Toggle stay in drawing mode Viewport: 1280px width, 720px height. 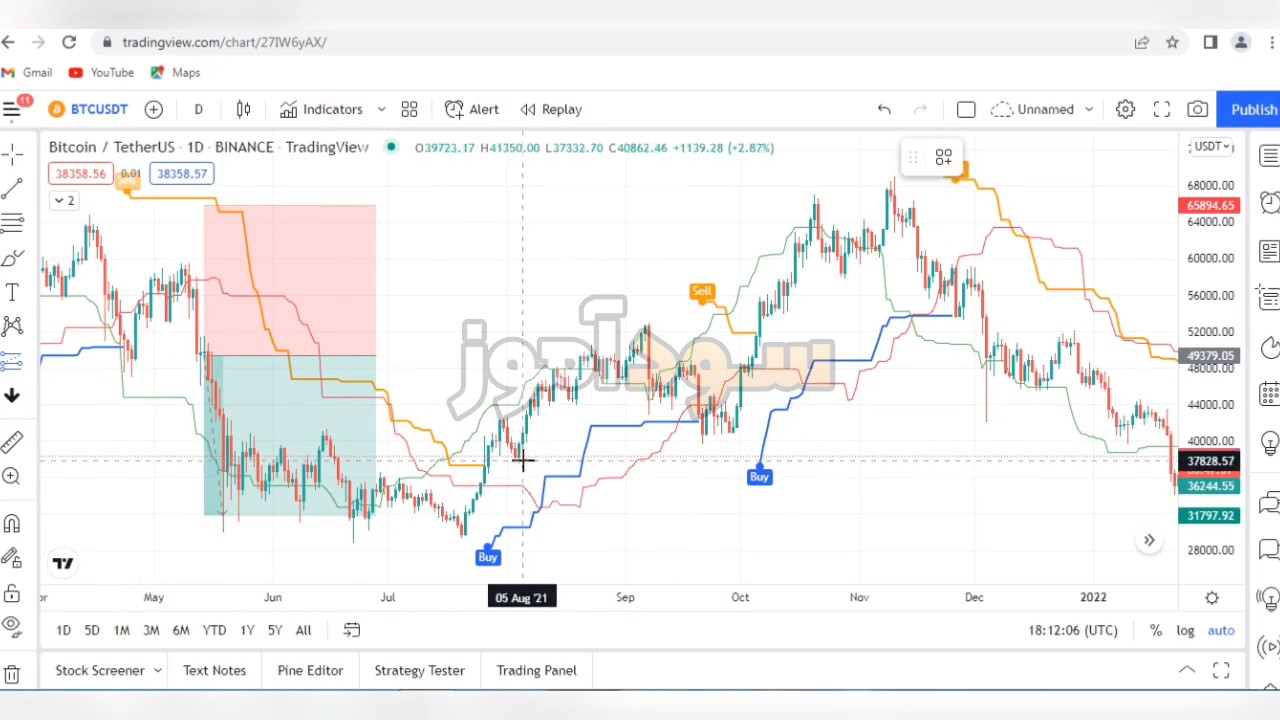pos(12,558)
